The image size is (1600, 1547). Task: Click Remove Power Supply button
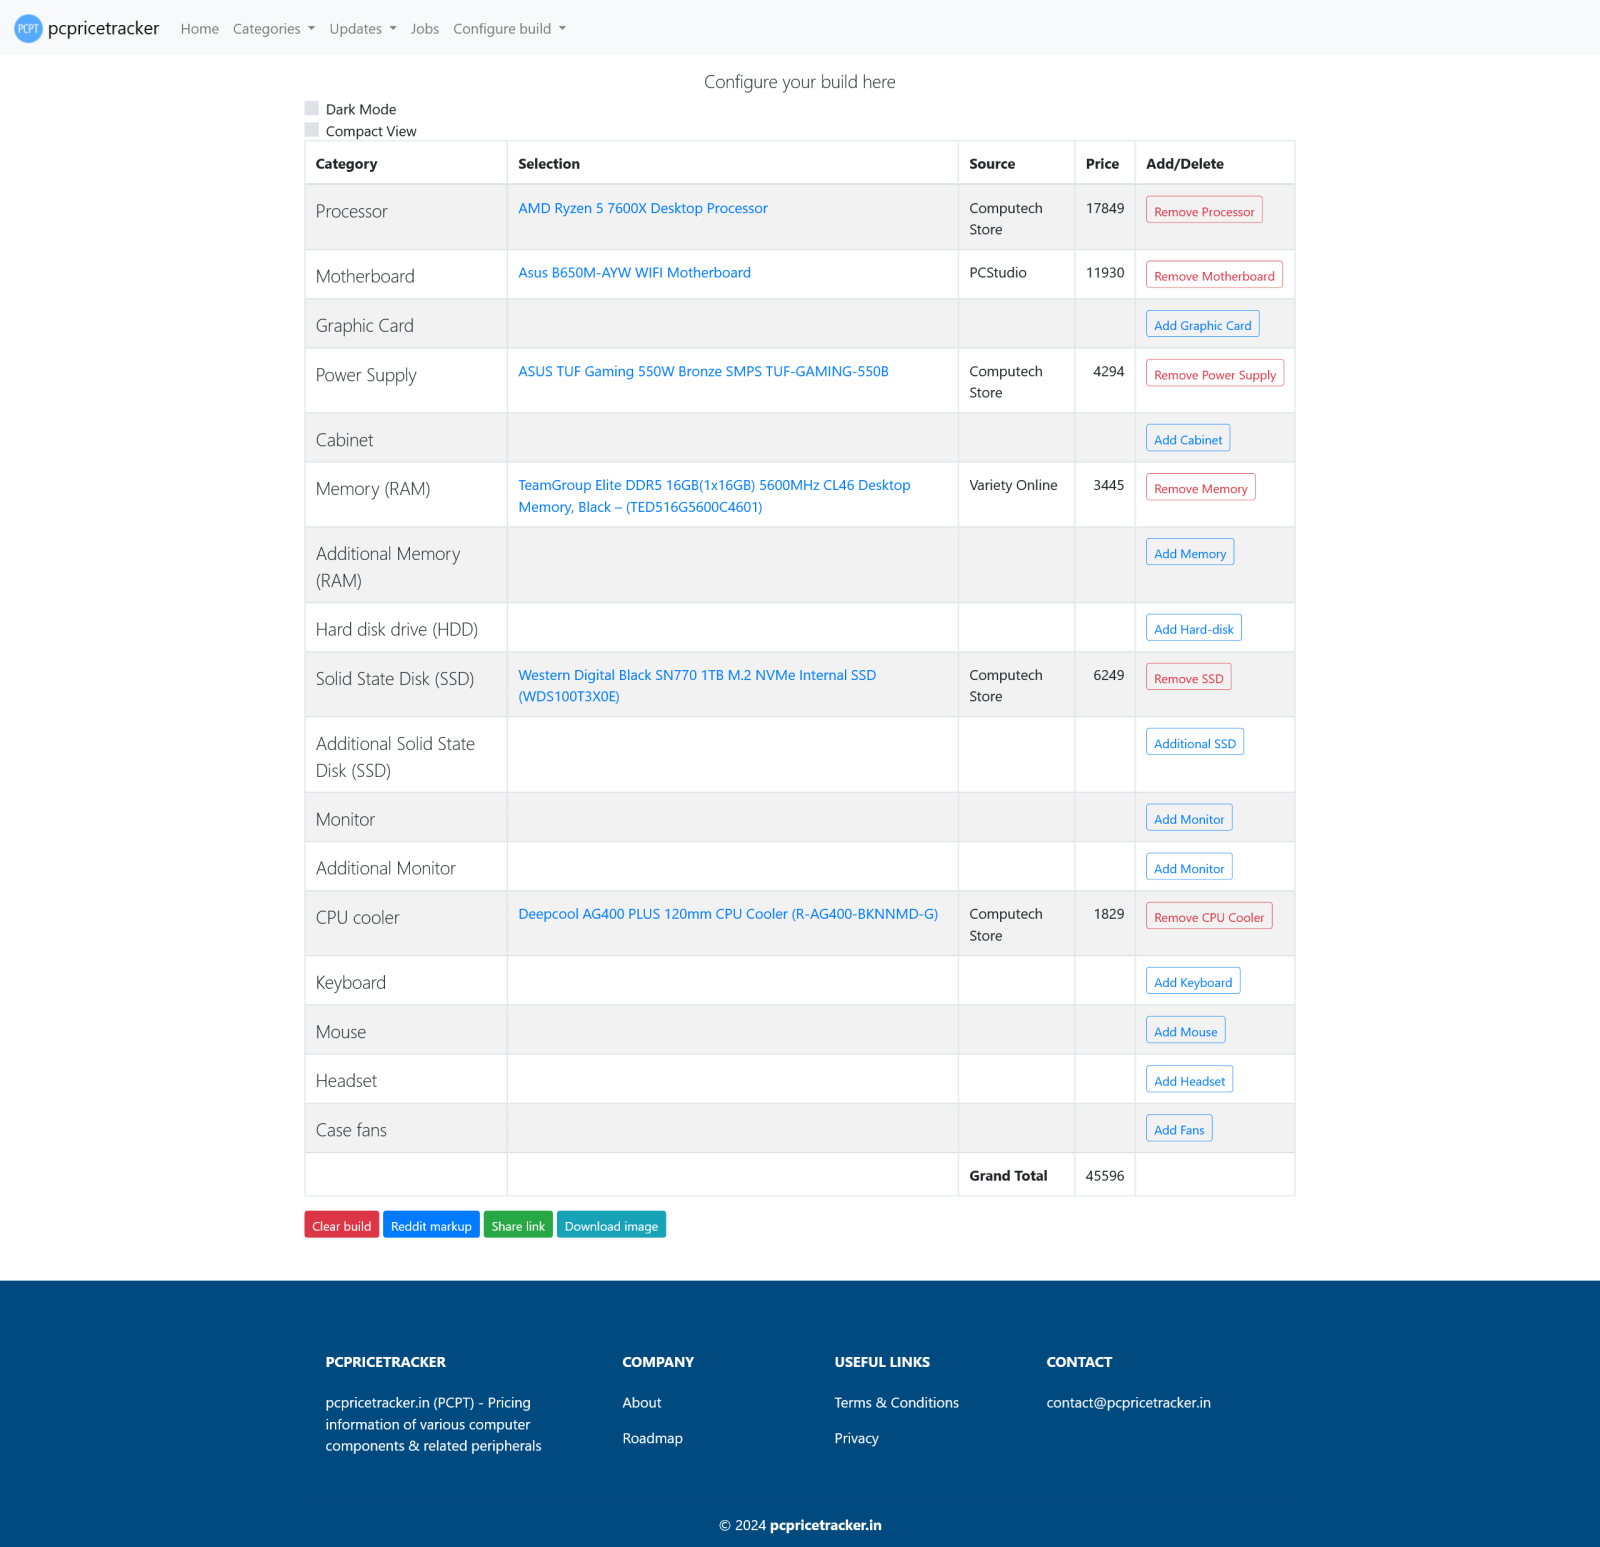click(1215, 373)
